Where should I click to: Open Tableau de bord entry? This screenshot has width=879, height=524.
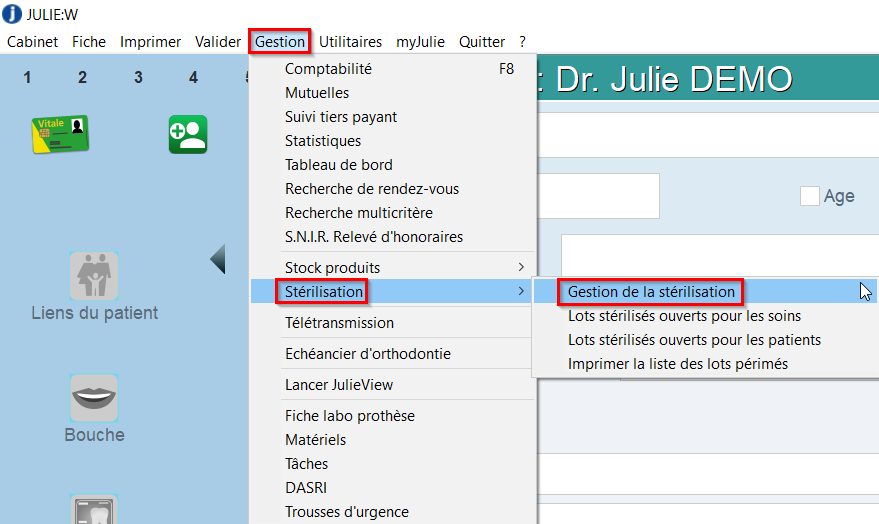[x=393, y=165]
